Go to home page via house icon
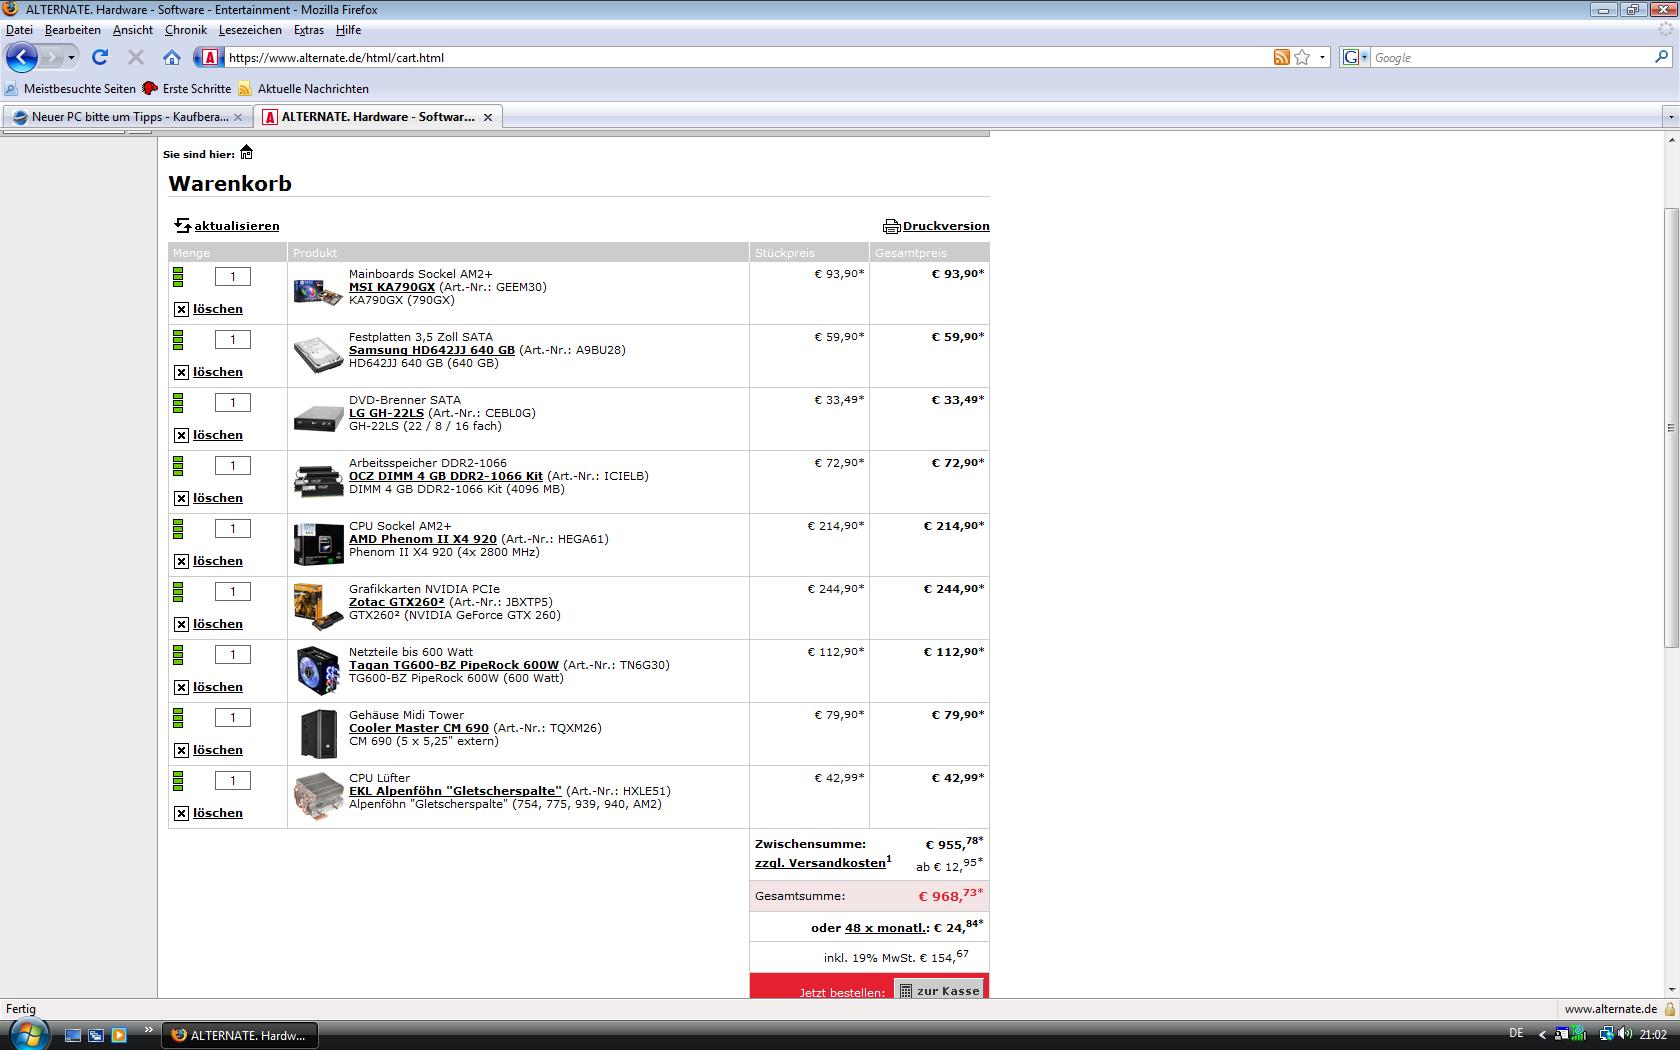Viewport: 1680px width, 1050px height. [172, 57]
